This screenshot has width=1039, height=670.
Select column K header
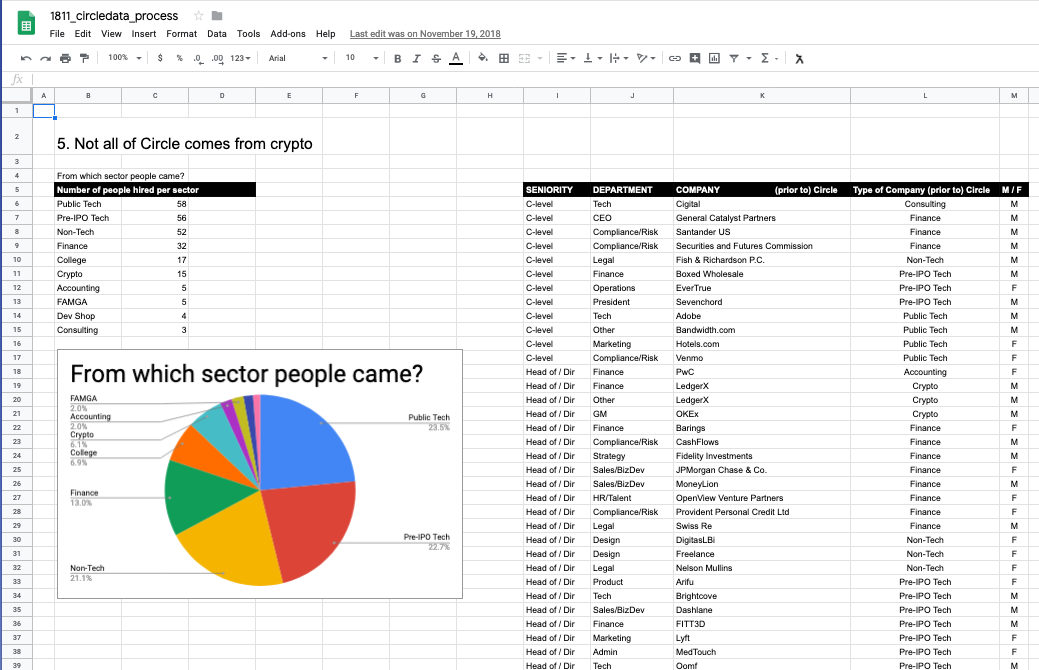pyautogui.click(x=762, y=95)
